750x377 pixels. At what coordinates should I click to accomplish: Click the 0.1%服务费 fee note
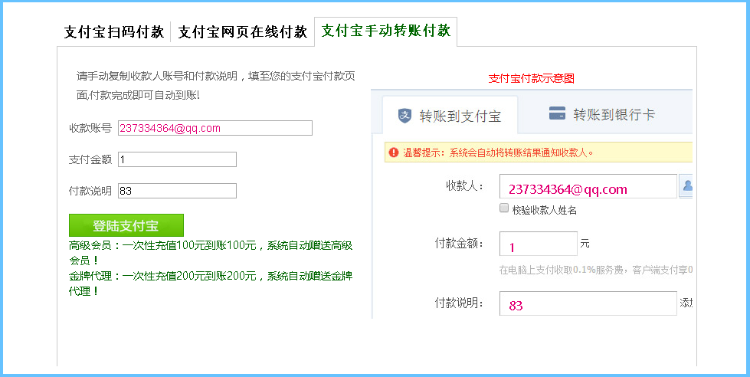596,270
